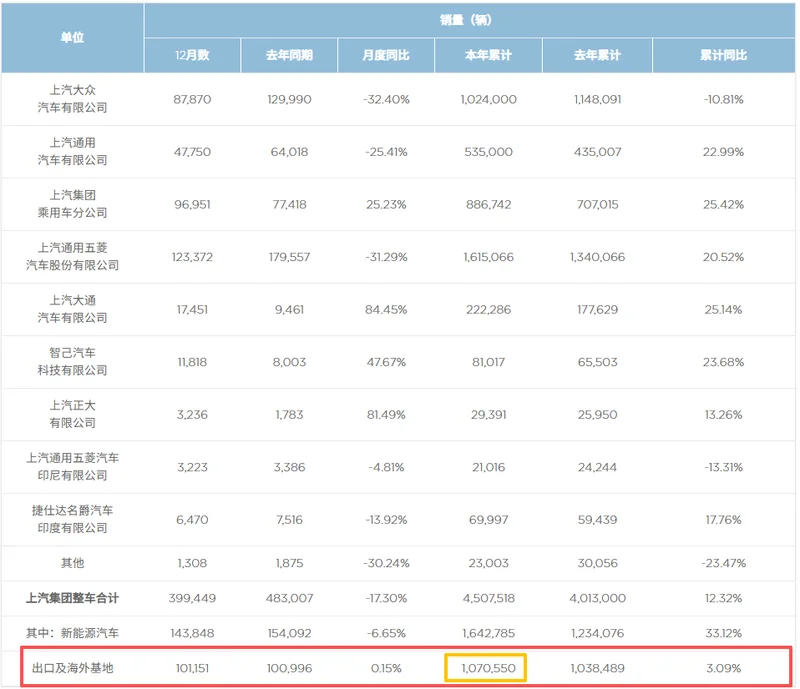Screen dimensions: 800x689
Task: Select the 4,507,518 total cell
Action: (x=487, y=598)
